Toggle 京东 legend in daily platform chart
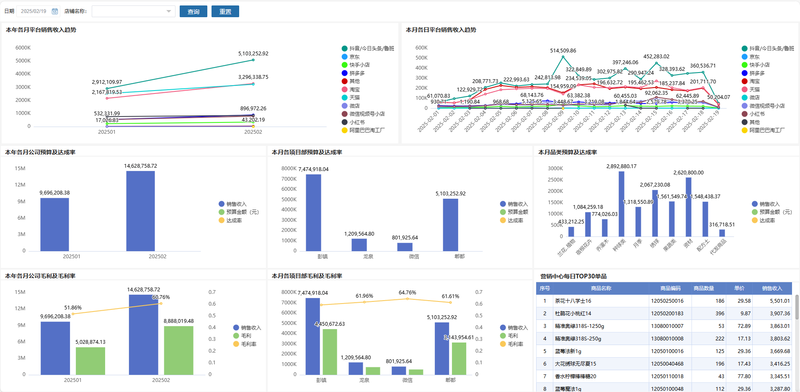Viewport: 800px width, 392px height. tap(751, 57)
